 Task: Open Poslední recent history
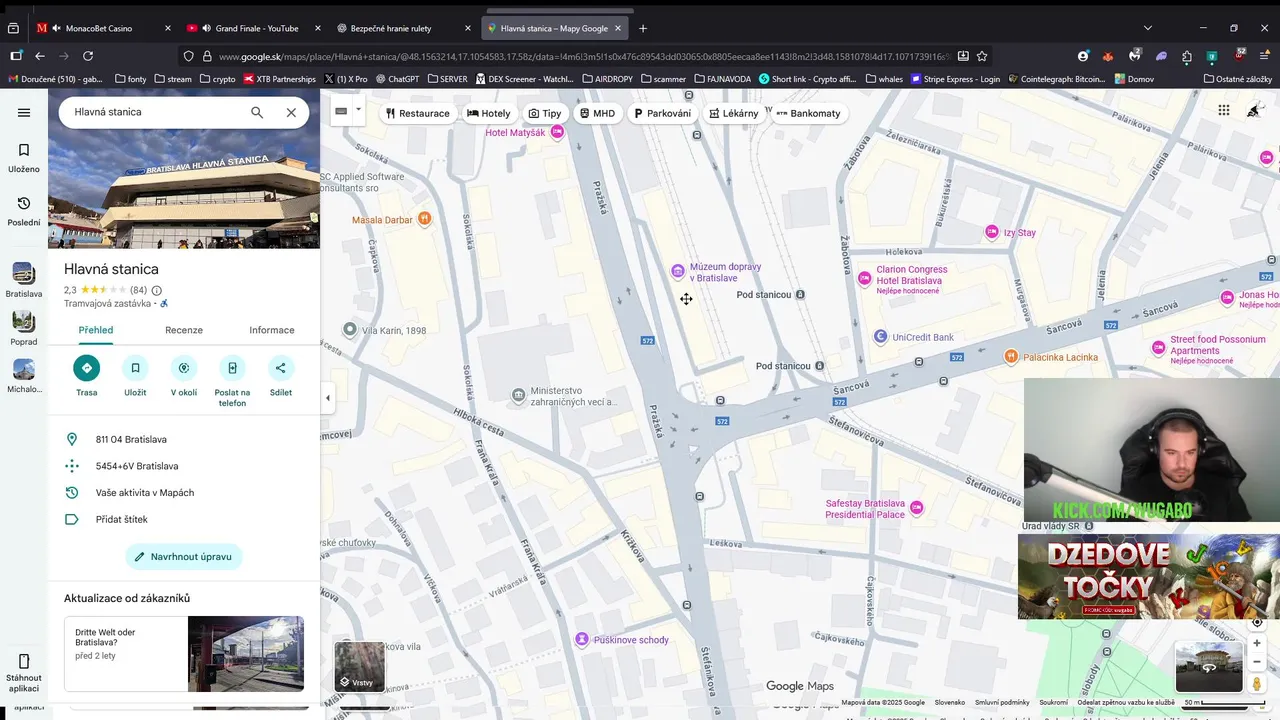(x=24, y=212)
